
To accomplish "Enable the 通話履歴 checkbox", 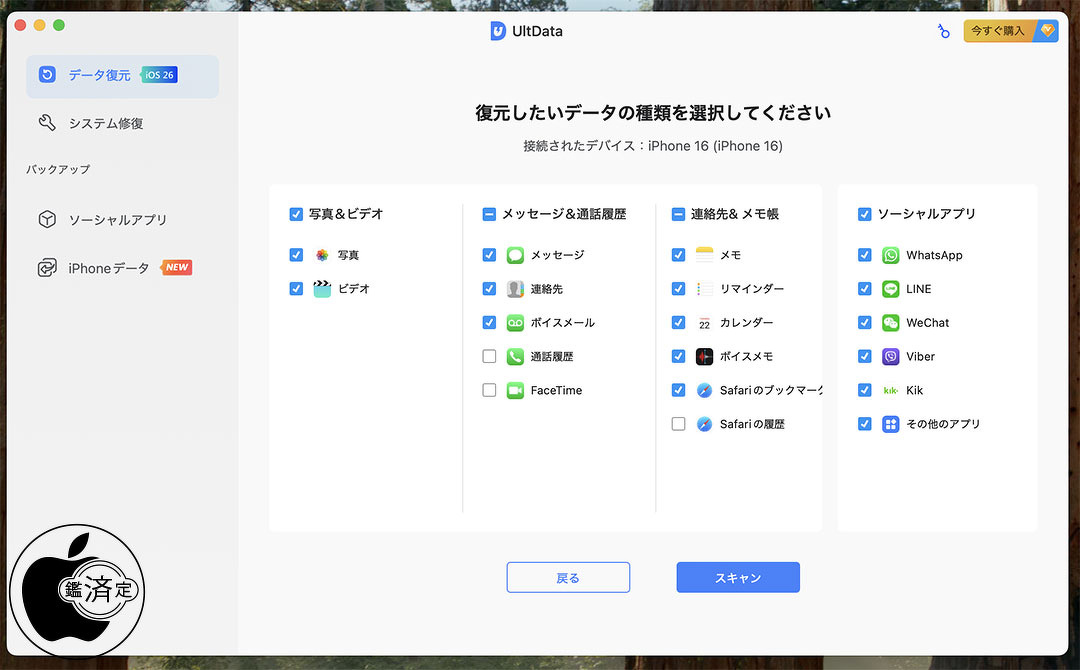I will click(489, 356).
